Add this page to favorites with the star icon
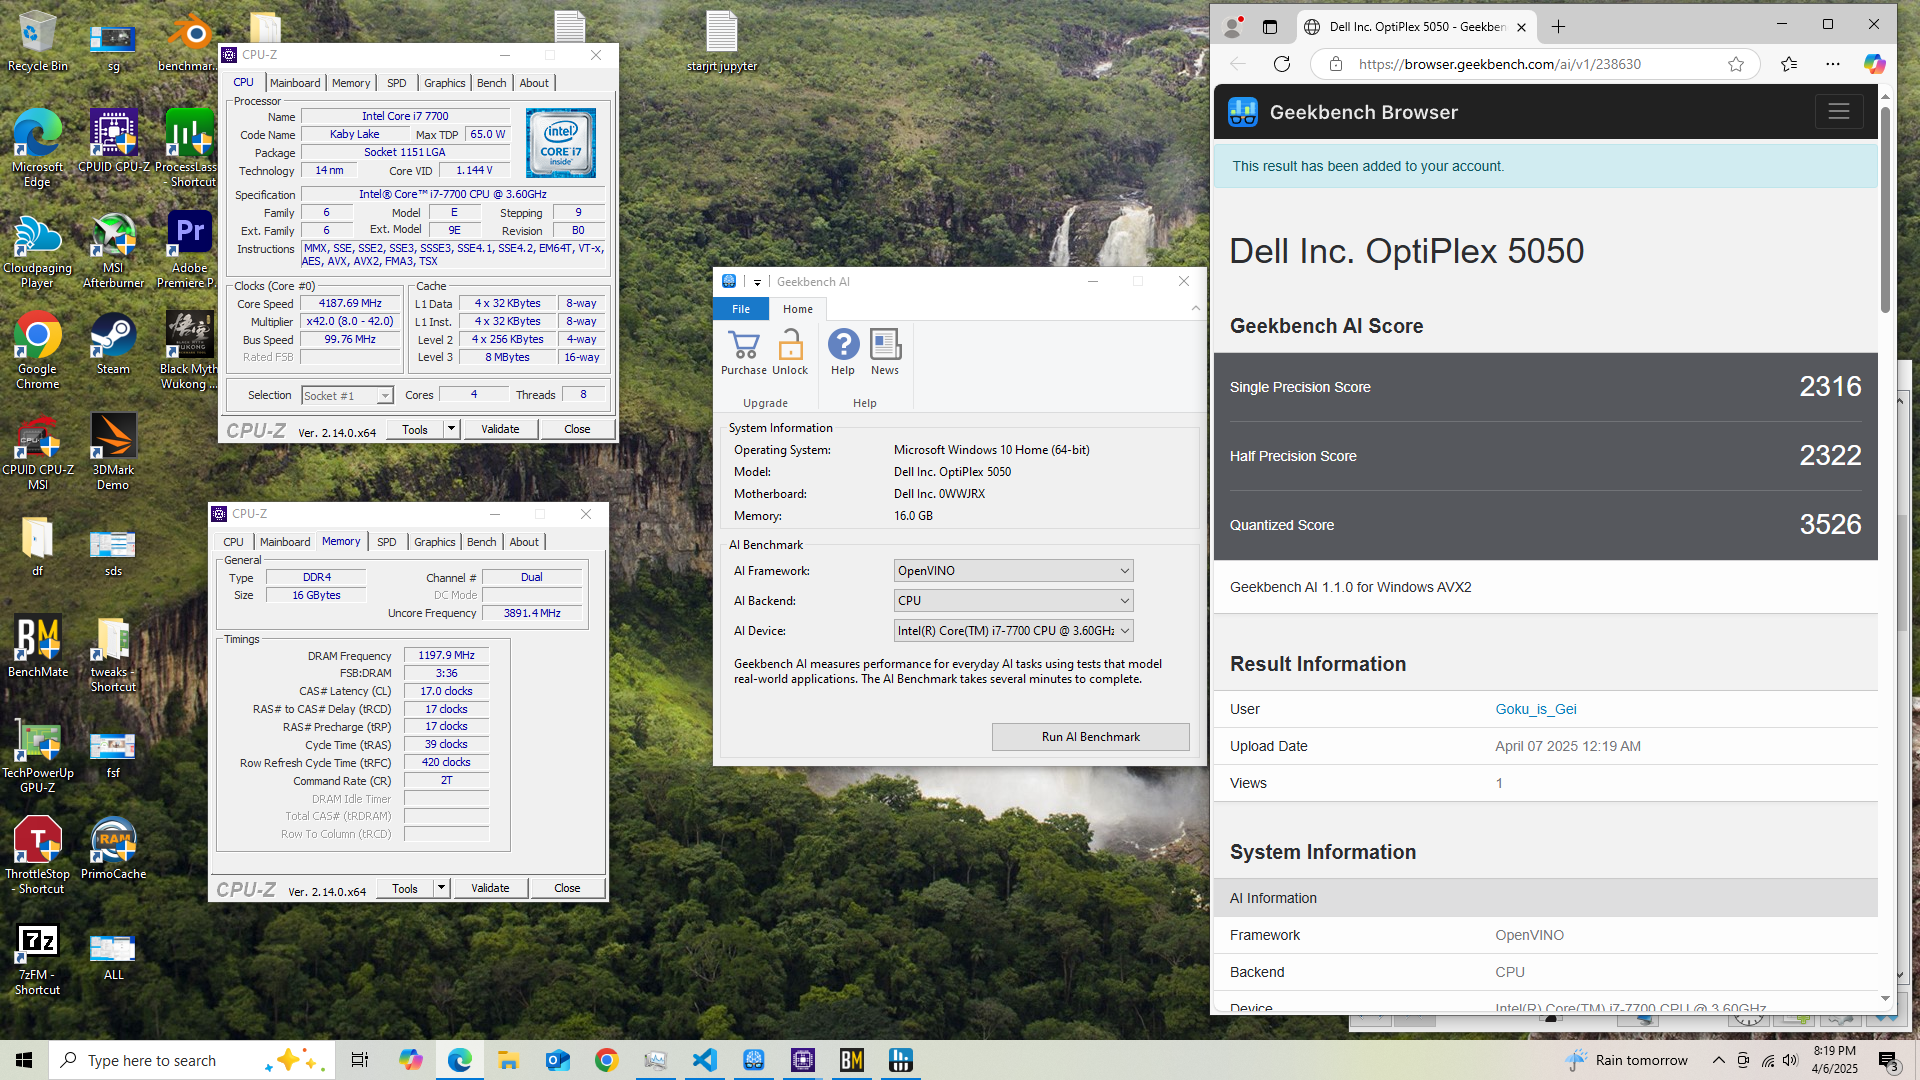 click(x=1736, y=64)
